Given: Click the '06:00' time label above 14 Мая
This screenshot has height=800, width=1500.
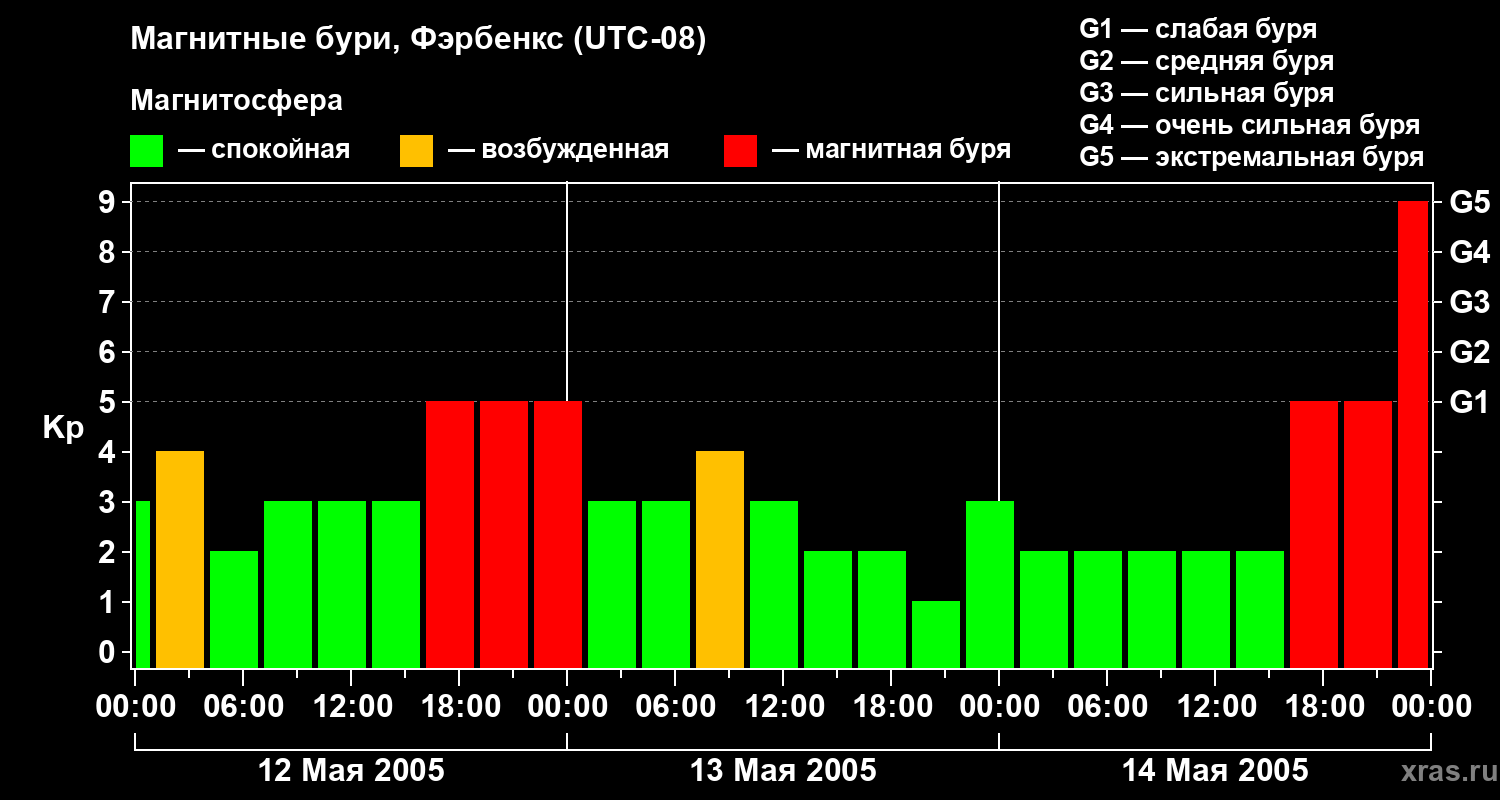Looking at the screenshot, I should coord(1107,707).
